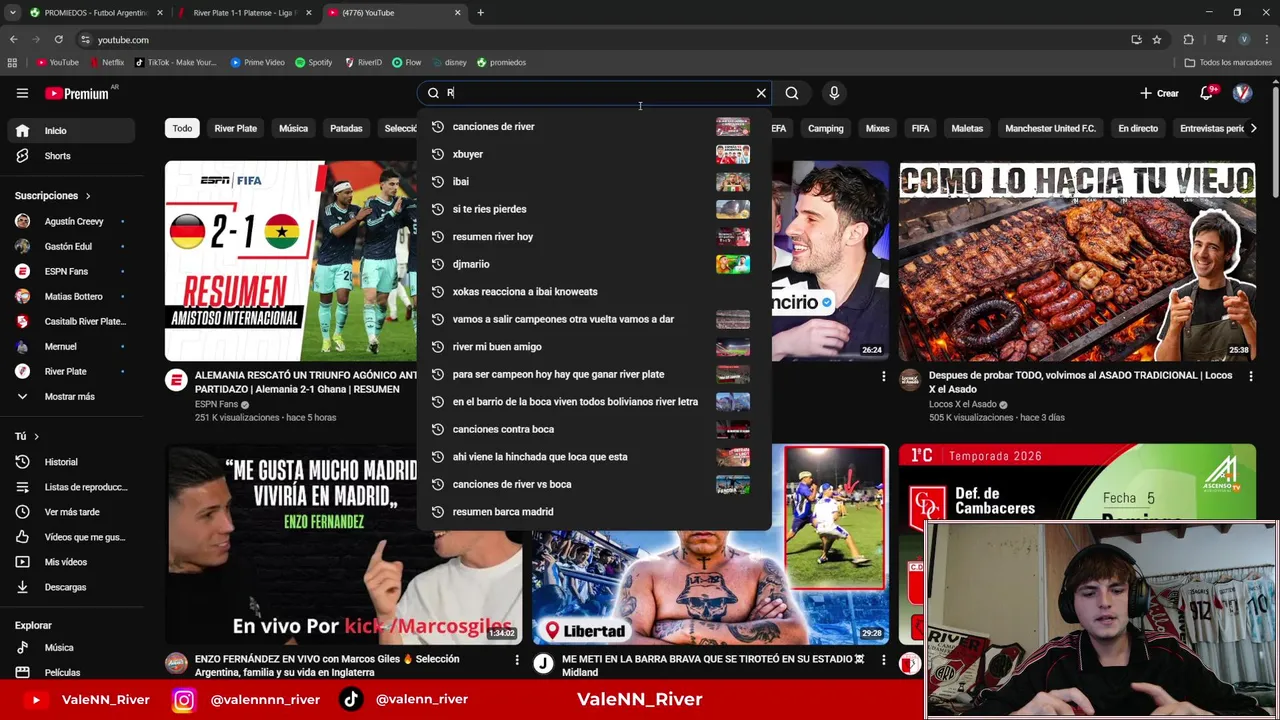Select the Todo filter chip
The image size is (1280, 720).
[x=182, y=128]
